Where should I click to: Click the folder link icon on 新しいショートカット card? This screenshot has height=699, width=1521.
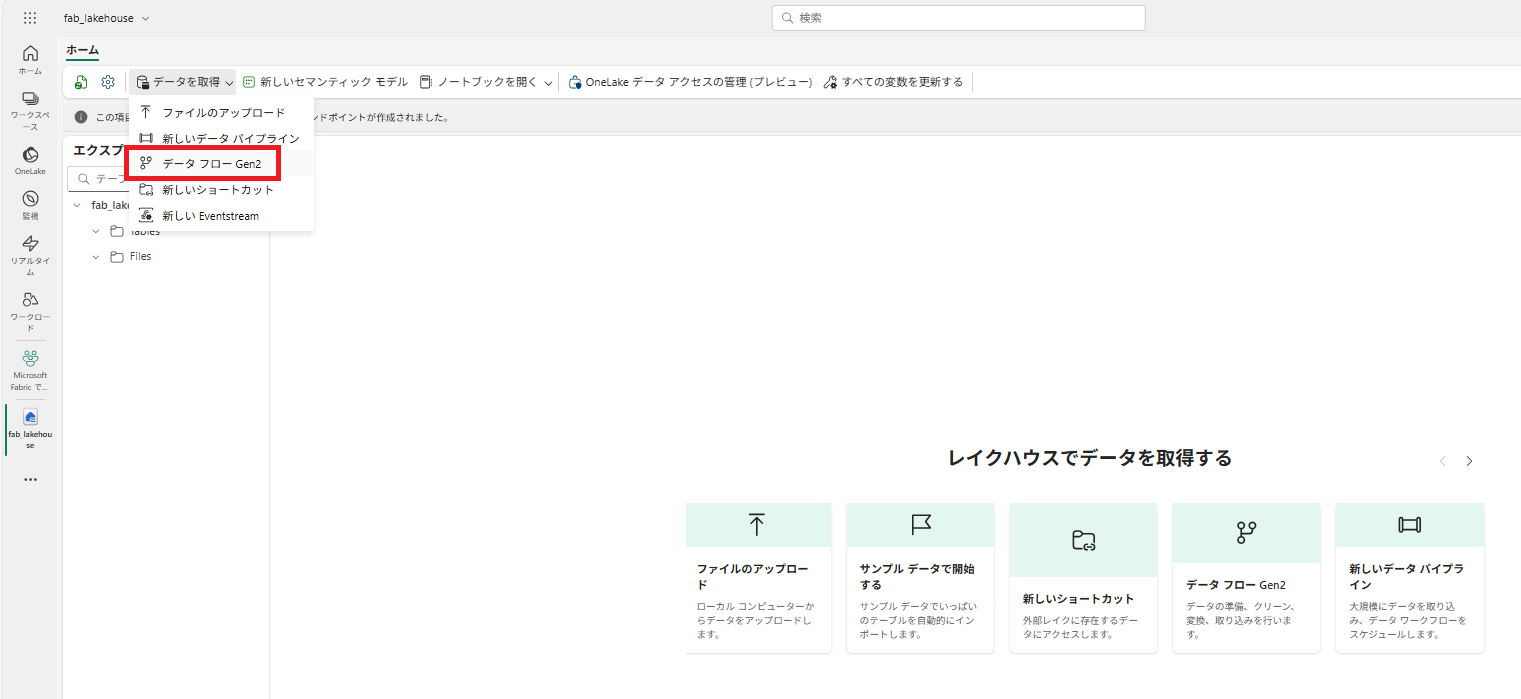[x=1083, y=541]
